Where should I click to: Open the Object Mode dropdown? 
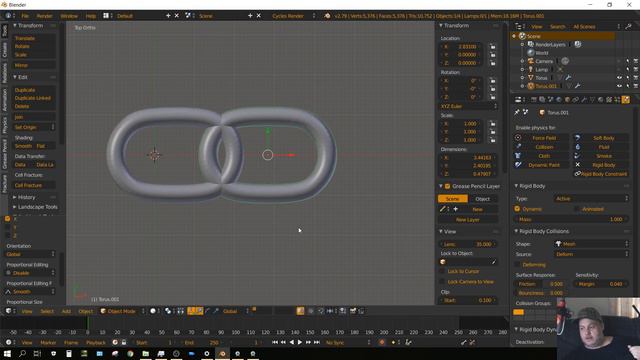coord(122,311)
